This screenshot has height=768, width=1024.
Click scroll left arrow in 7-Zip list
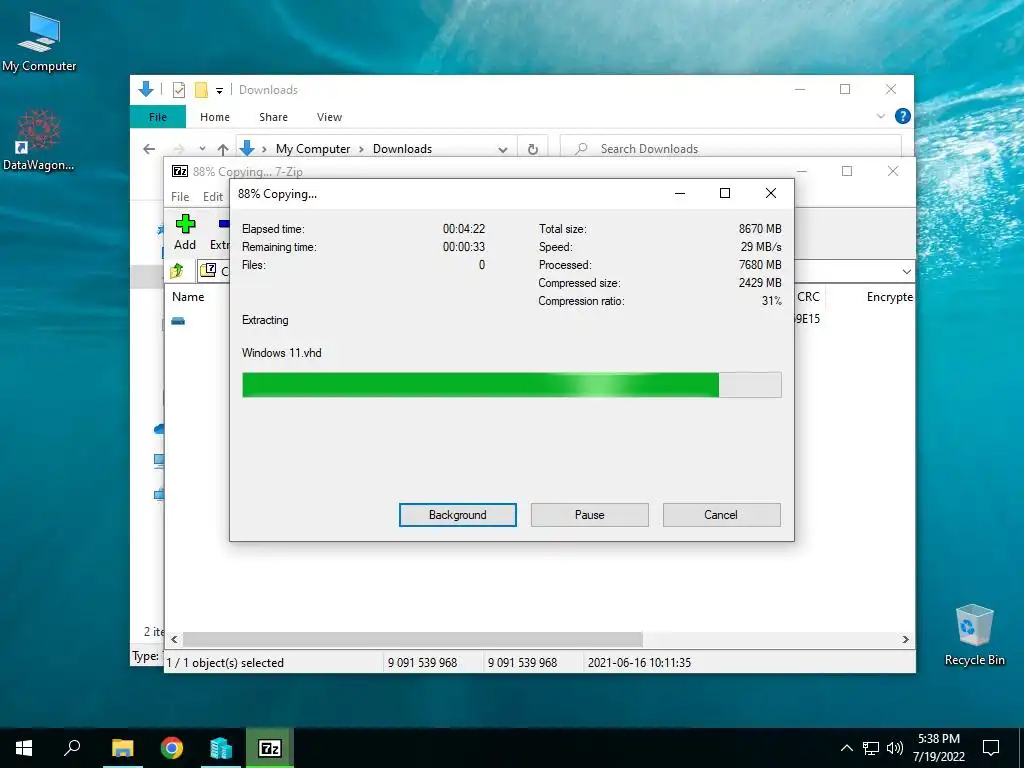click(x=174, y=639)
